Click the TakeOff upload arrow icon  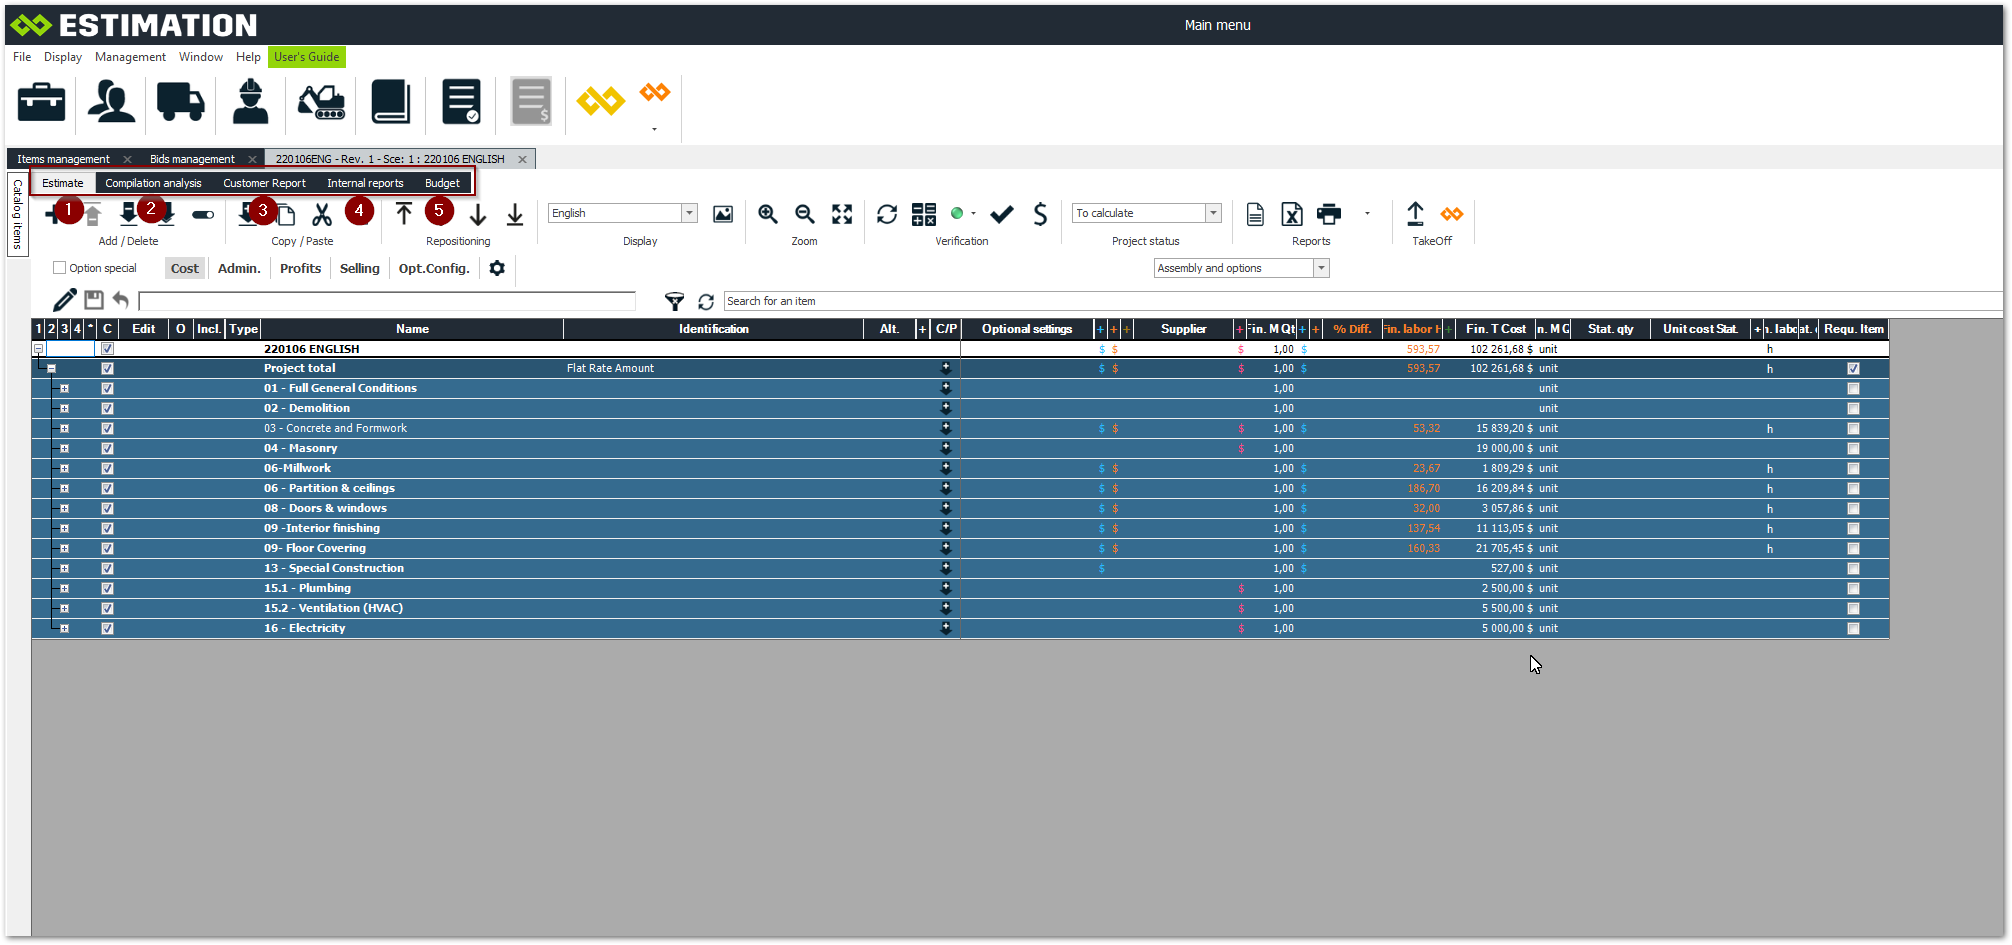tap(1415, 214)
